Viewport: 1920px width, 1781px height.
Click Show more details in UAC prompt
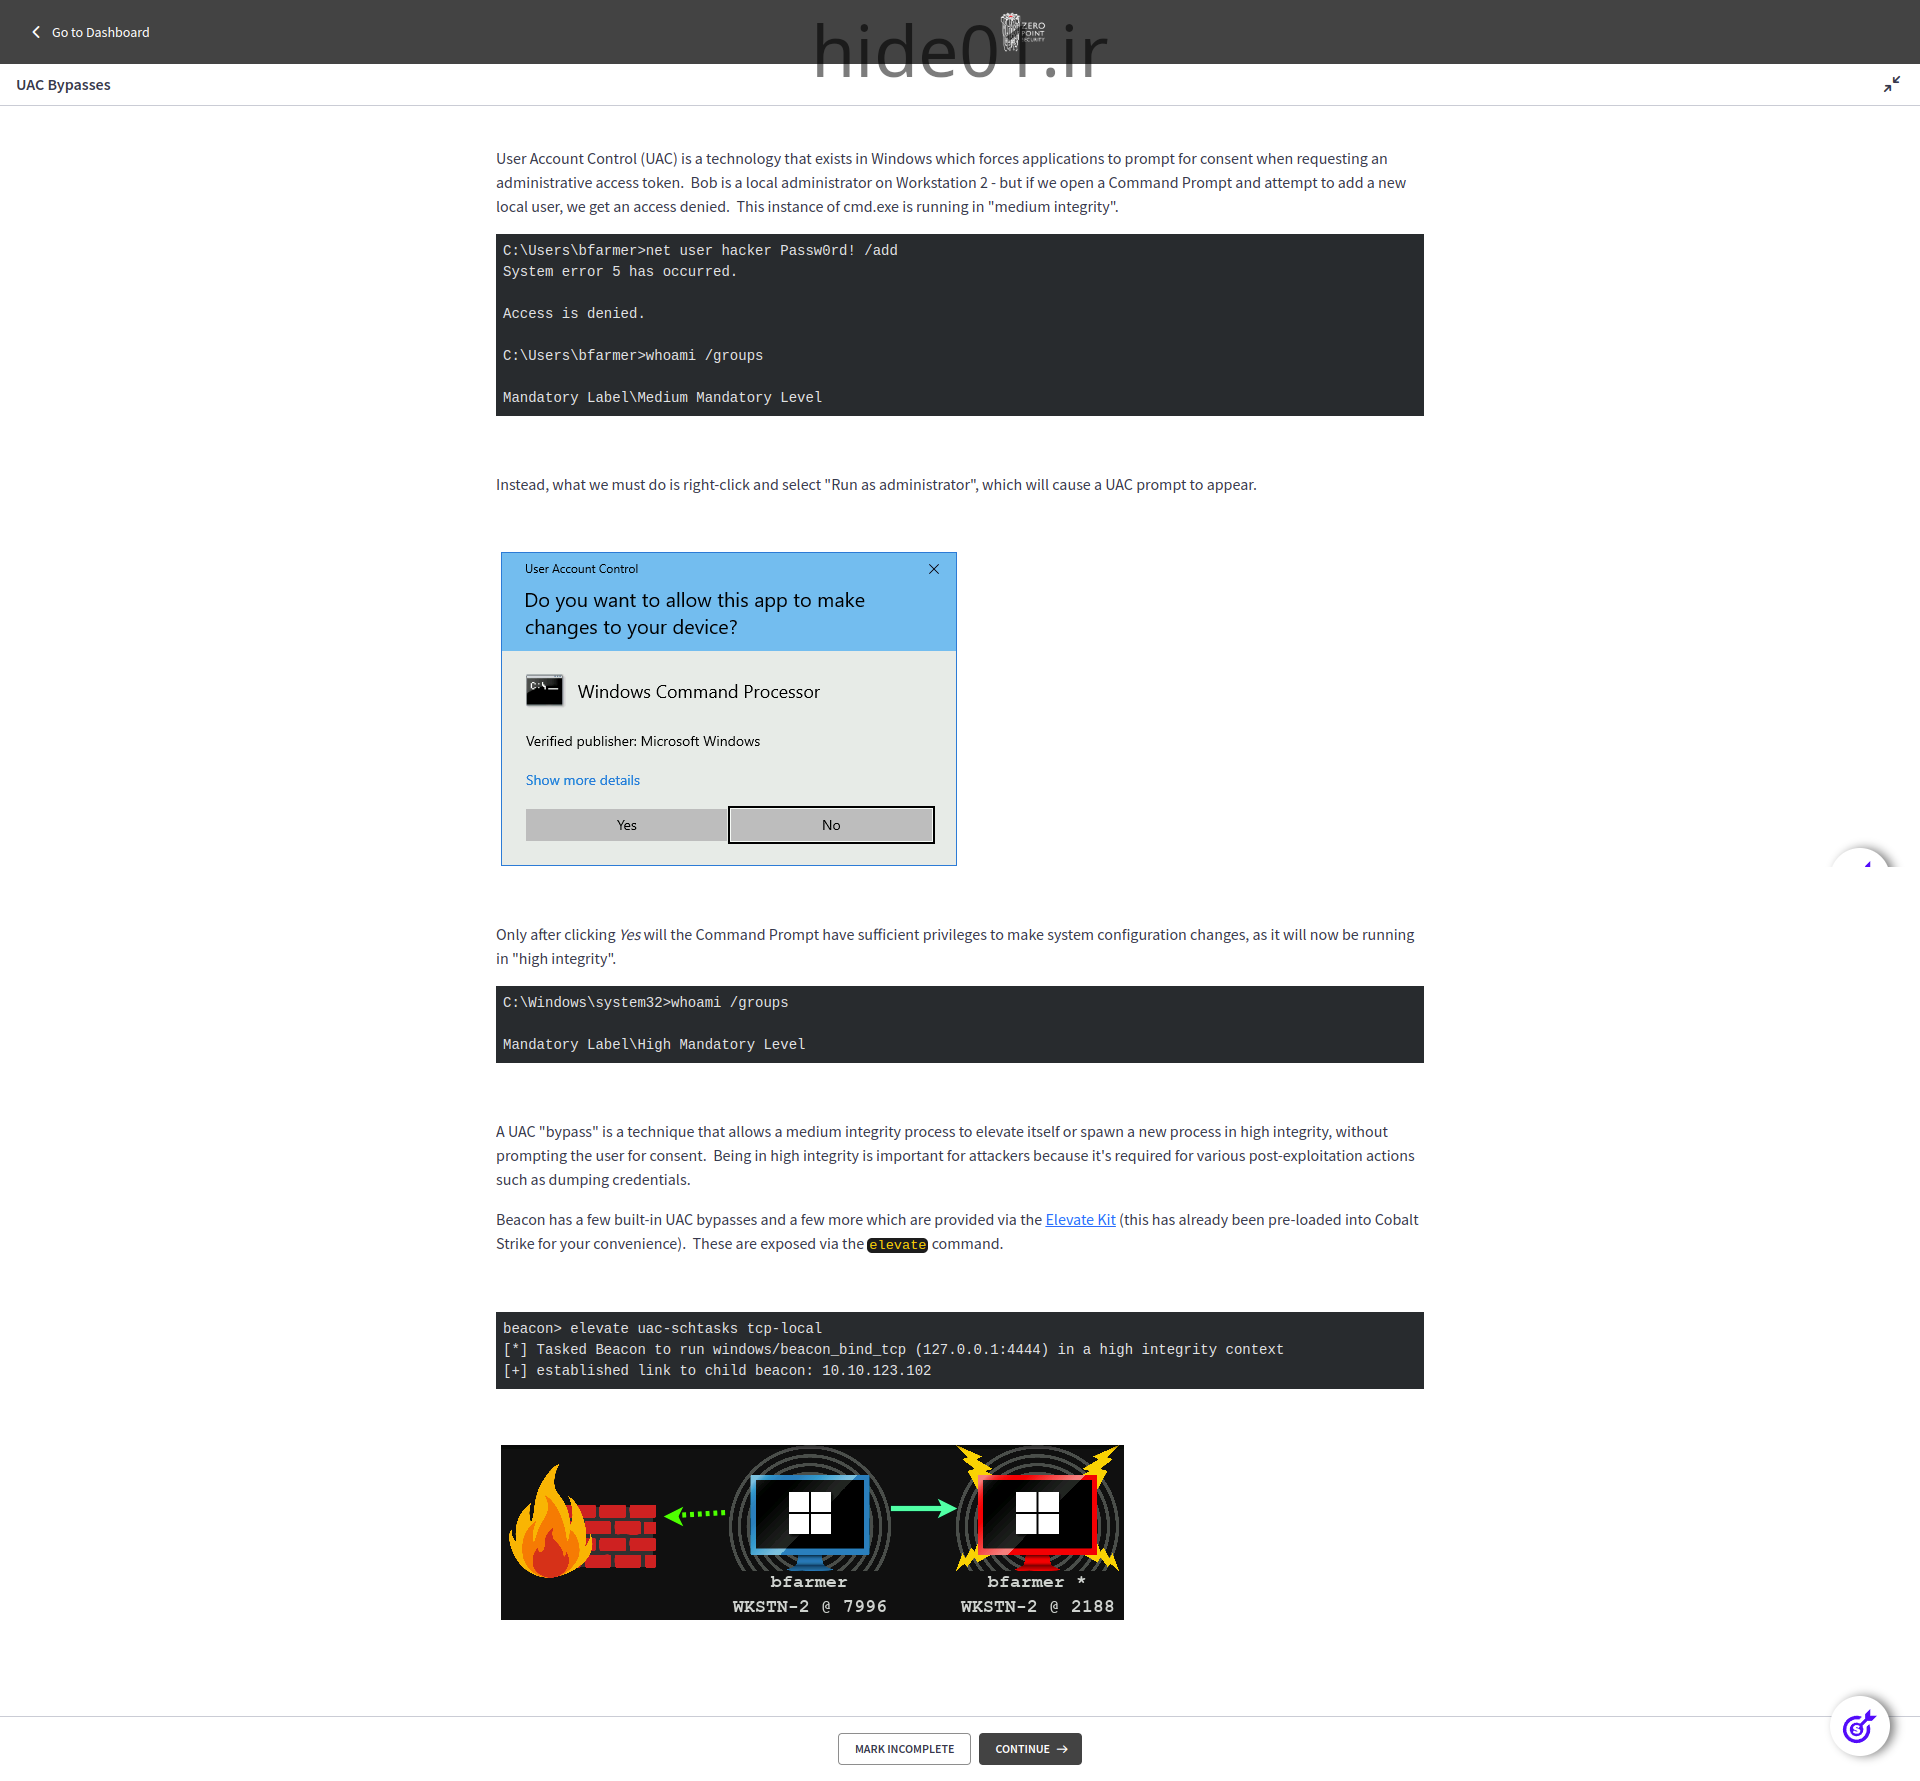click(x=582, y=780)
